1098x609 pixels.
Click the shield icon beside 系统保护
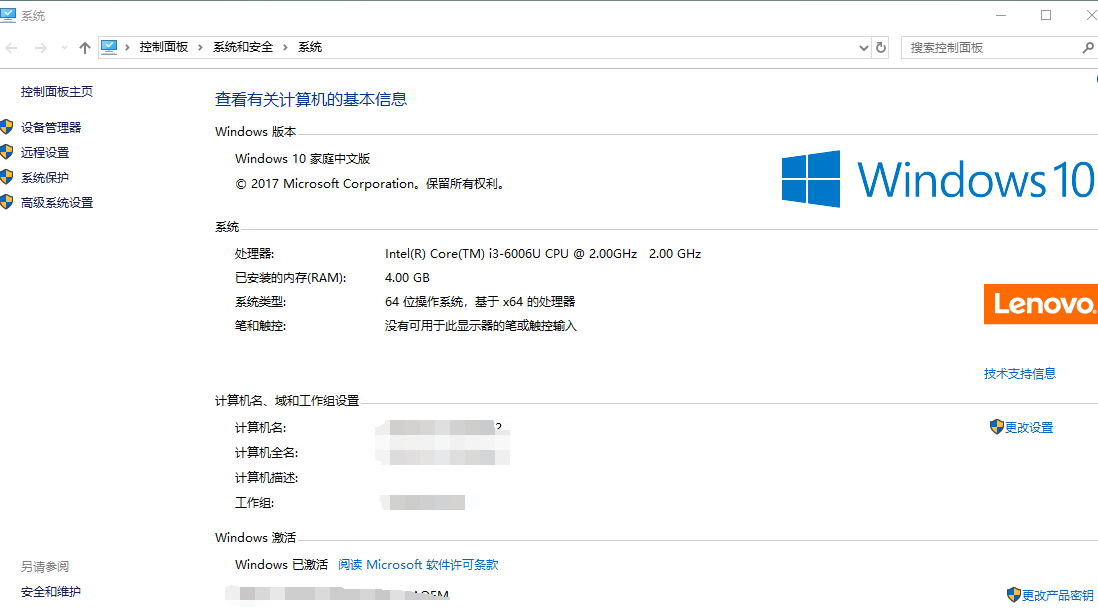7,178
